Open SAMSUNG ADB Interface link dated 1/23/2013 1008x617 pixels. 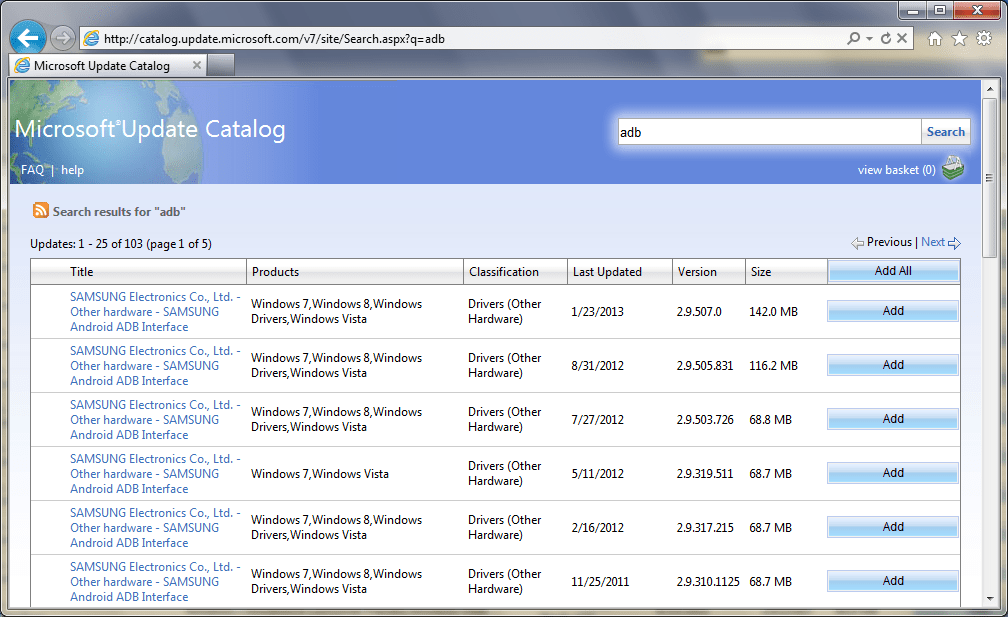(x=155, y=312)
